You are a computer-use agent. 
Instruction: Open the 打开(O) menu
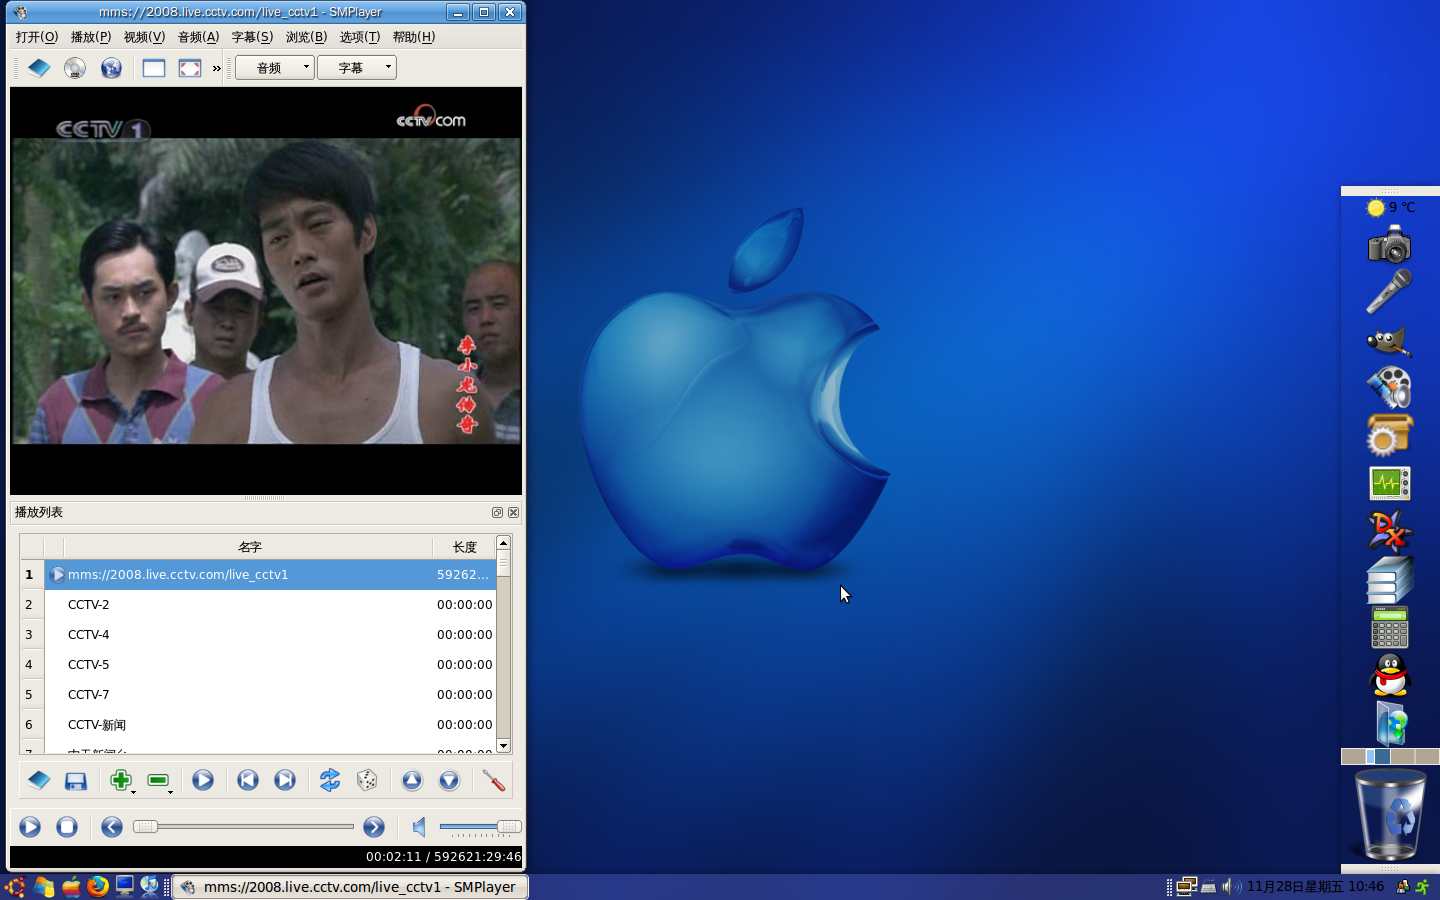click(37, 37)
